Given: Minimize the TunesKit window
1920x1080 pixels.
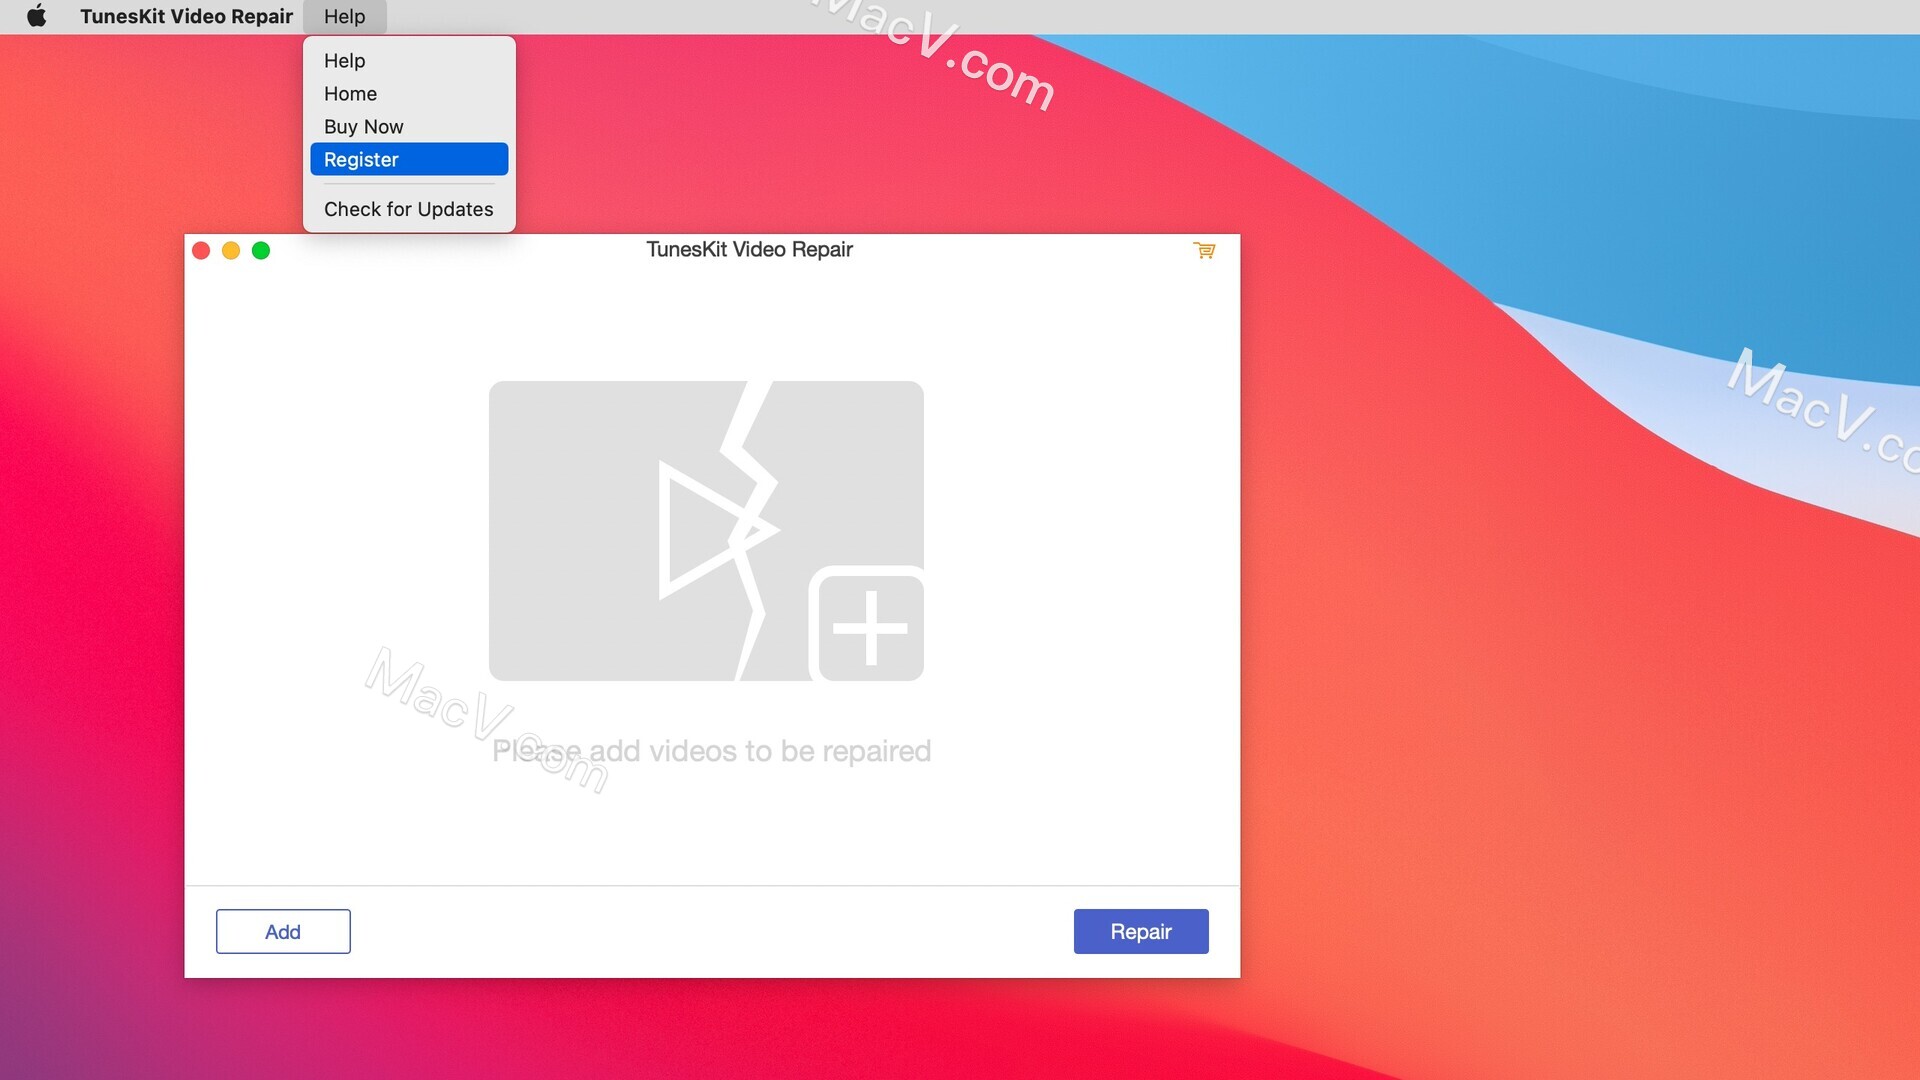Looking at the screenshot, I should click(x=231, y=250).
